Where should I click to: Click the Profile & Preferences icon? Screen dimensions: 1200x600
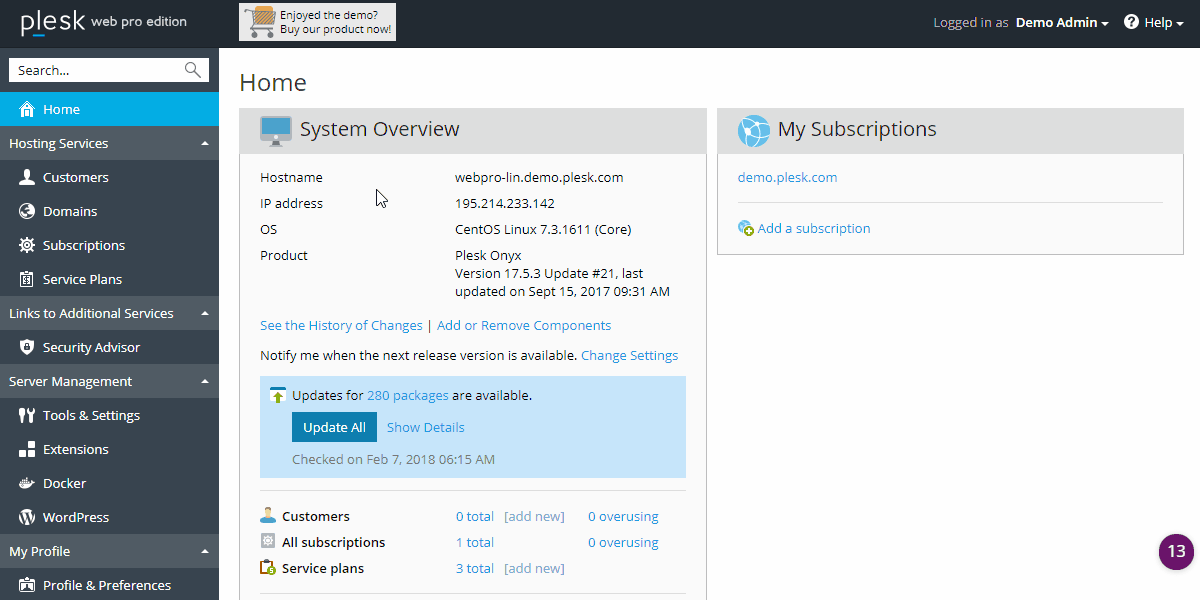pos(27,585)
